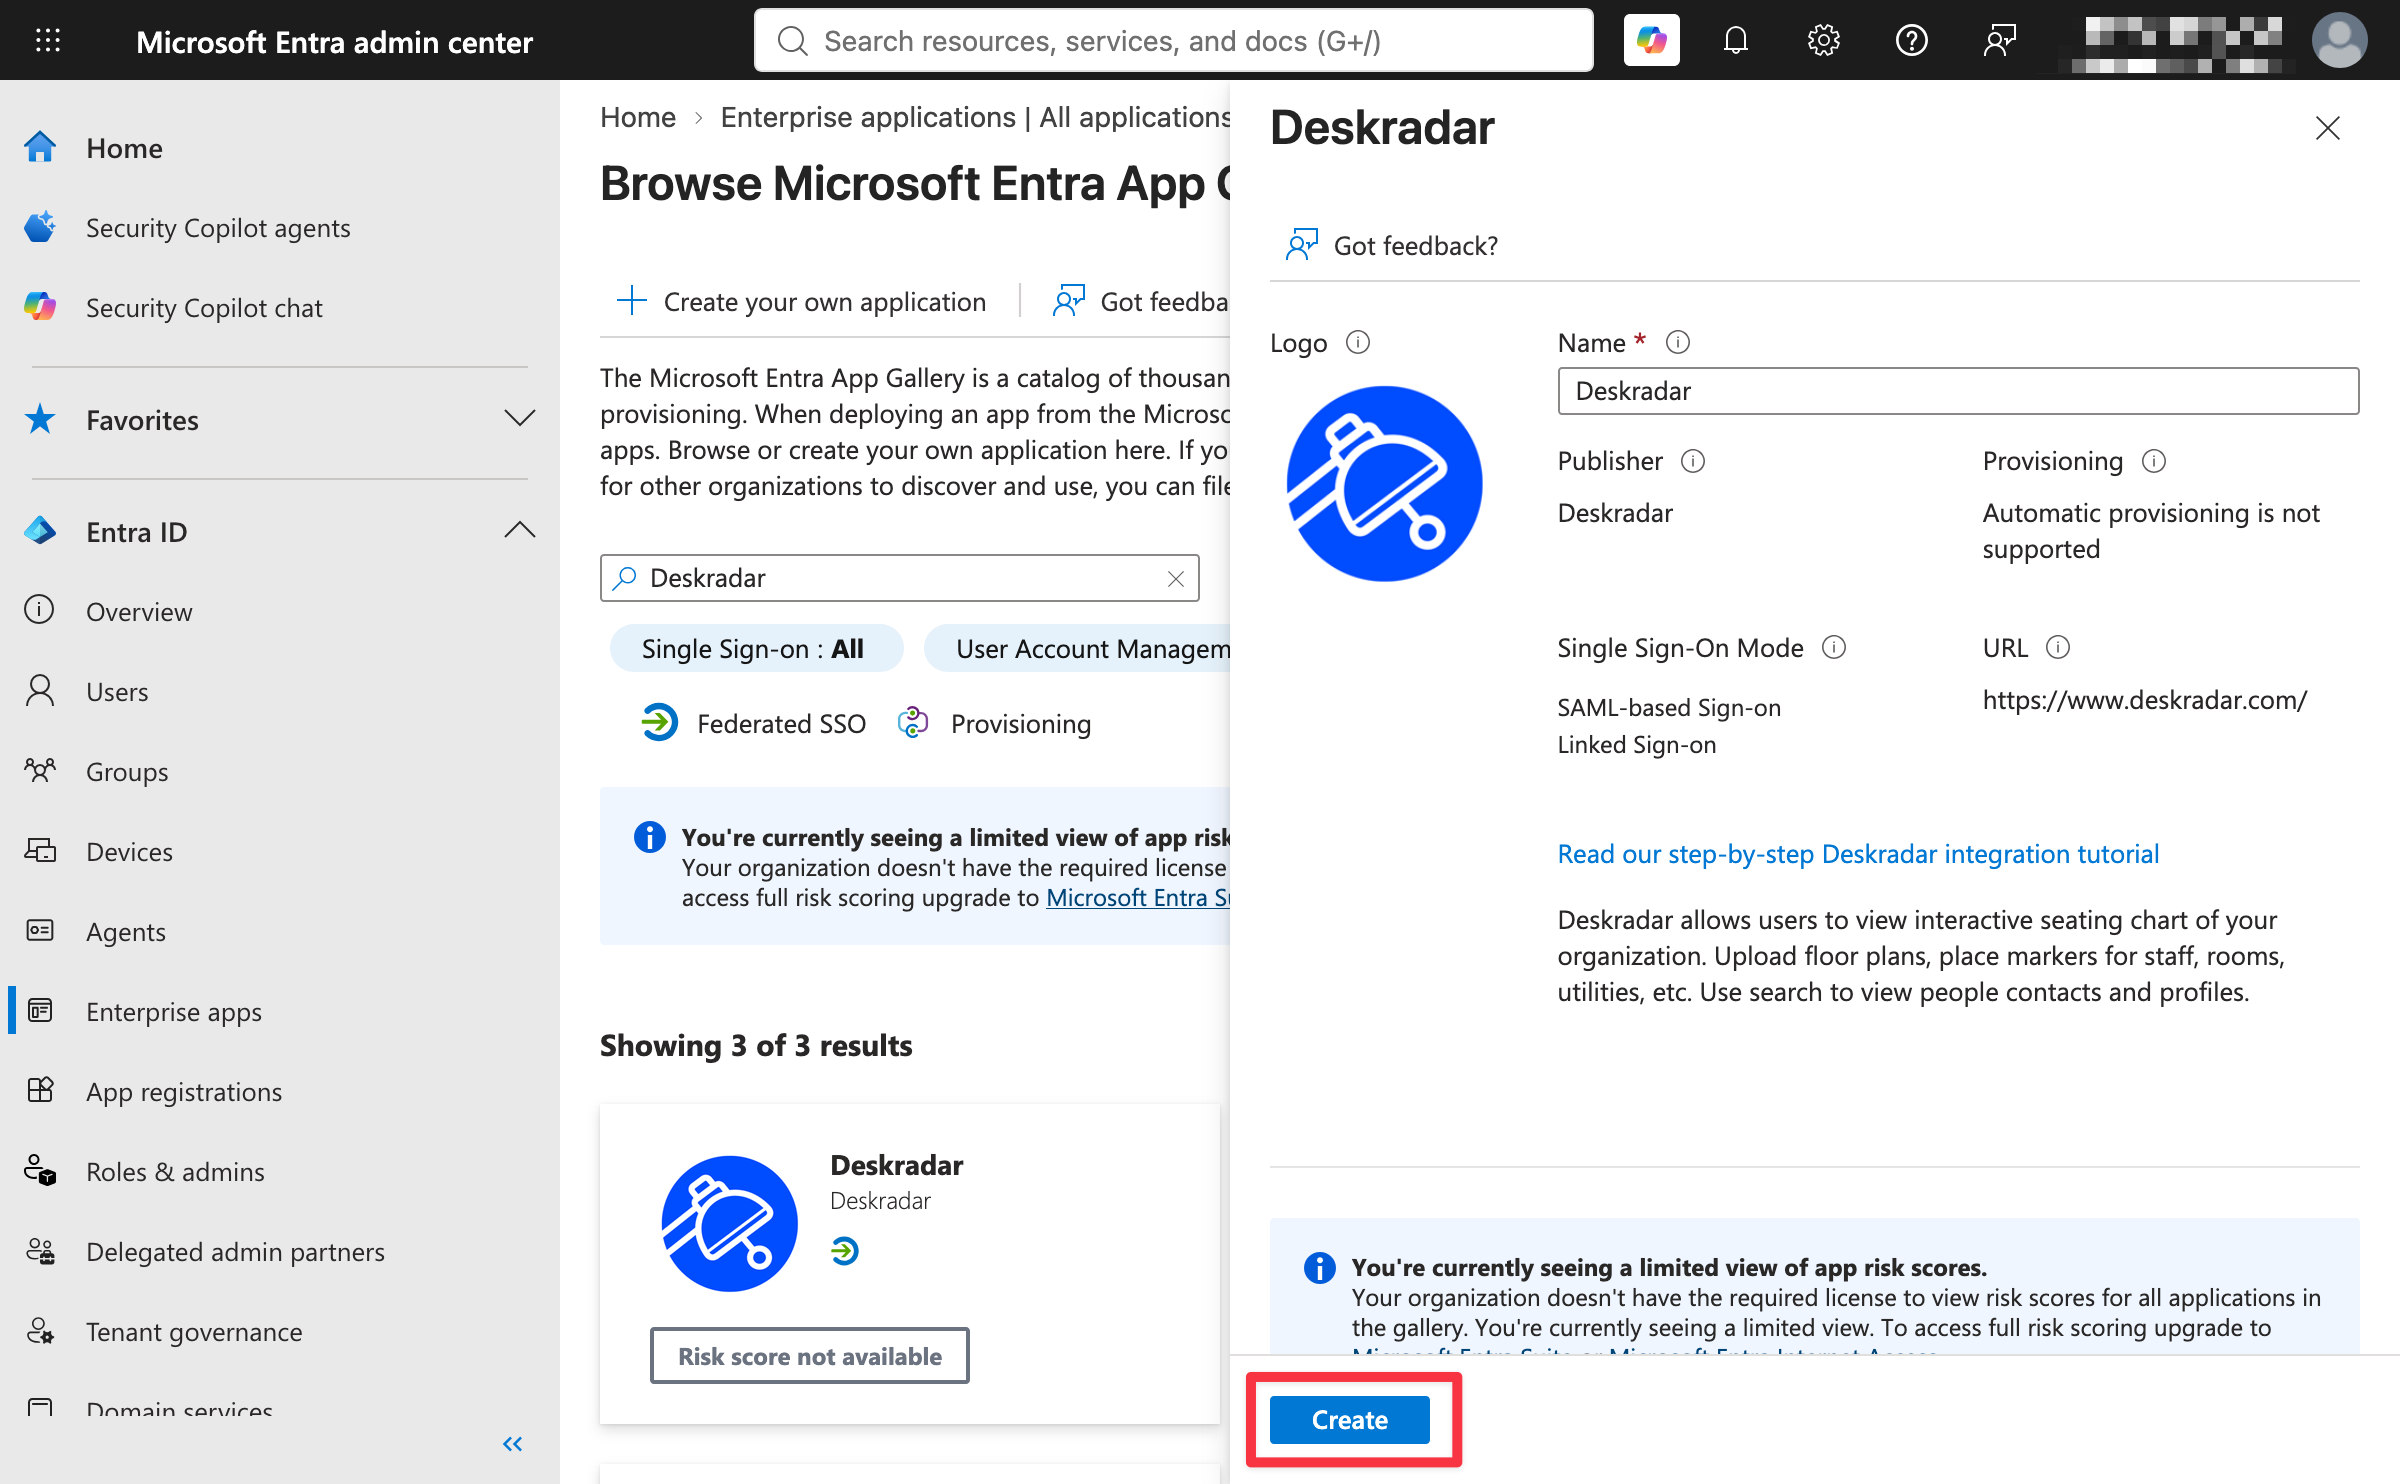This screenshot has height=1484, width=2400.
Task: Select Enterprise apps in the sidebar
Action: [174, 1012]
